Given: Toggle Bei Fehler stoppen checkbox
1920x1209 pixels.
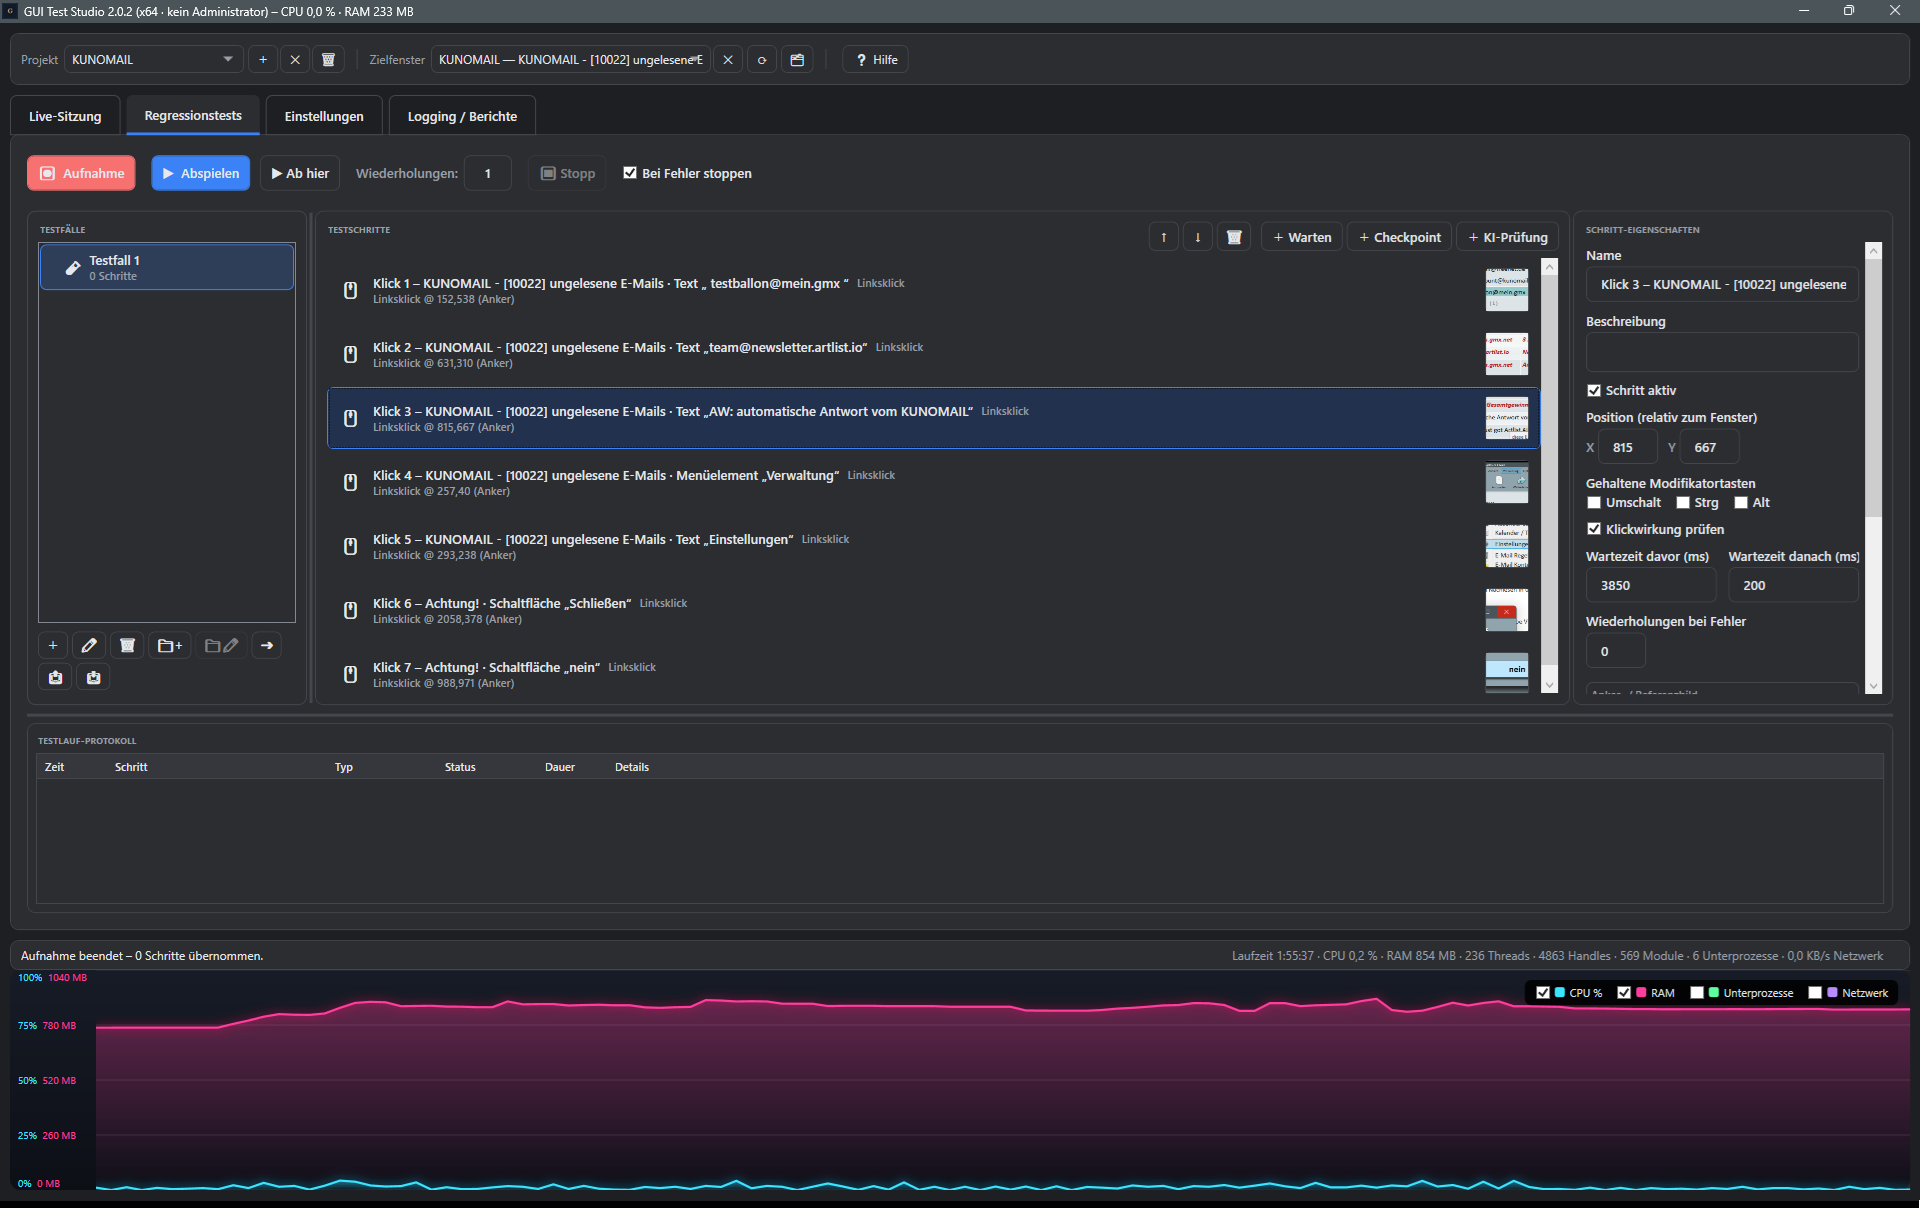Looking at the screenshot, I should 630,172.
